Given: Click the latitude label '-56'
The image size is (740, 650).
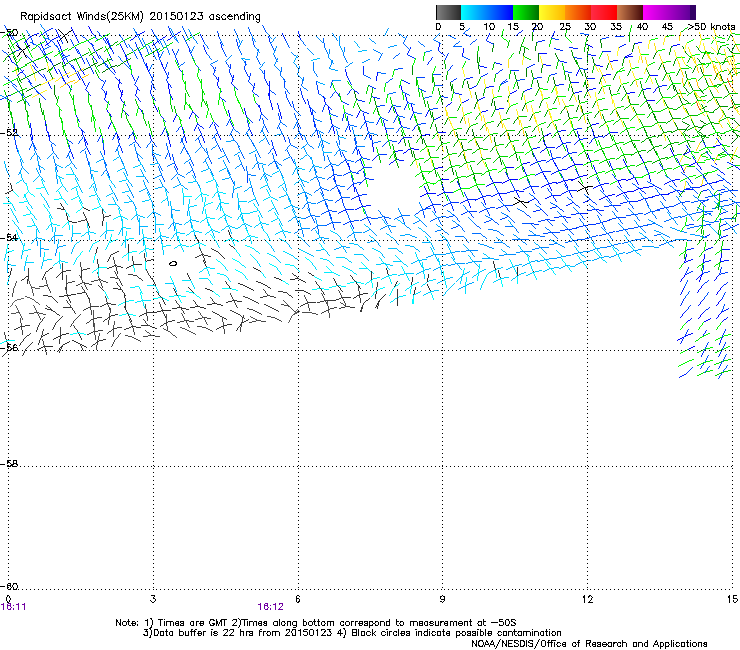Looking at the screenshot, I should tap(10, 348).
